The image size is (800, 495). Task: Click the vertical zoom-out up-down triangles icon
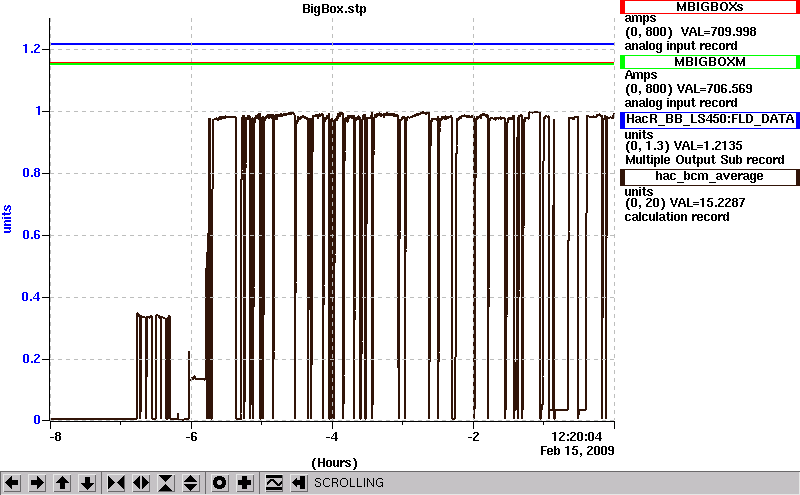[191, 483]
